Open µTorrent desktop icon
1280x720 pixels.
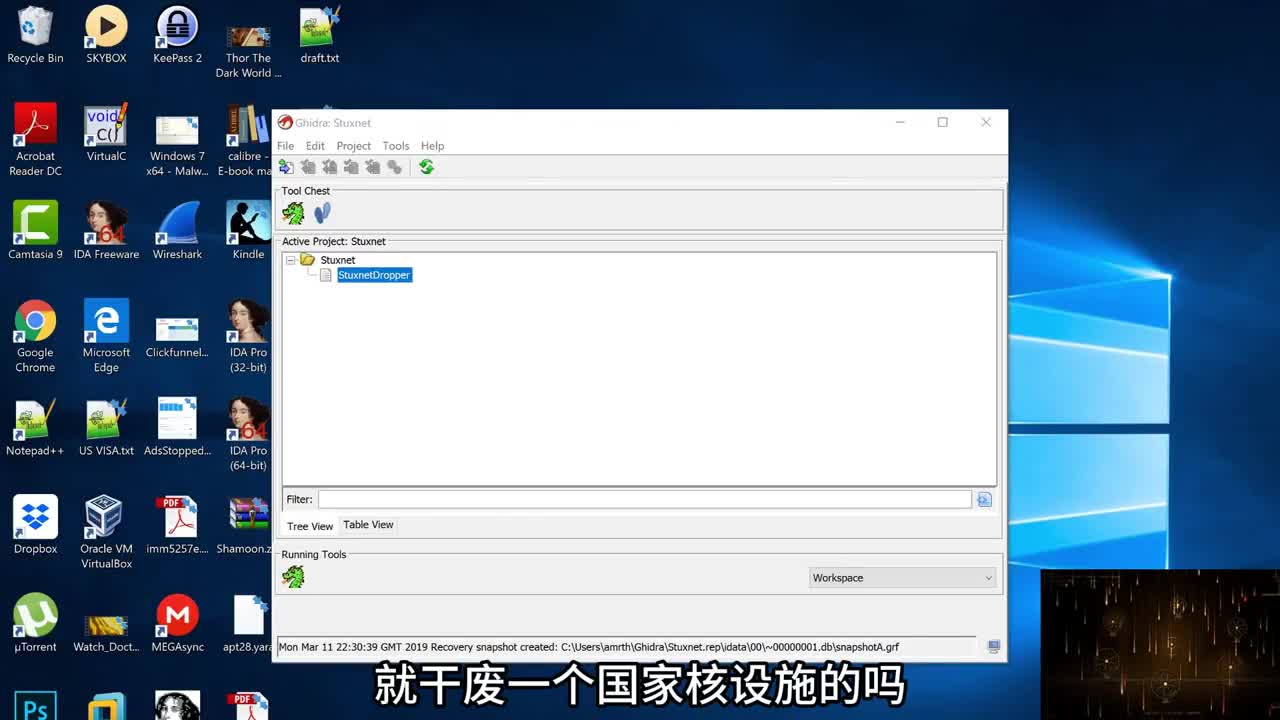pyautogui.click(x=35, y=623)
